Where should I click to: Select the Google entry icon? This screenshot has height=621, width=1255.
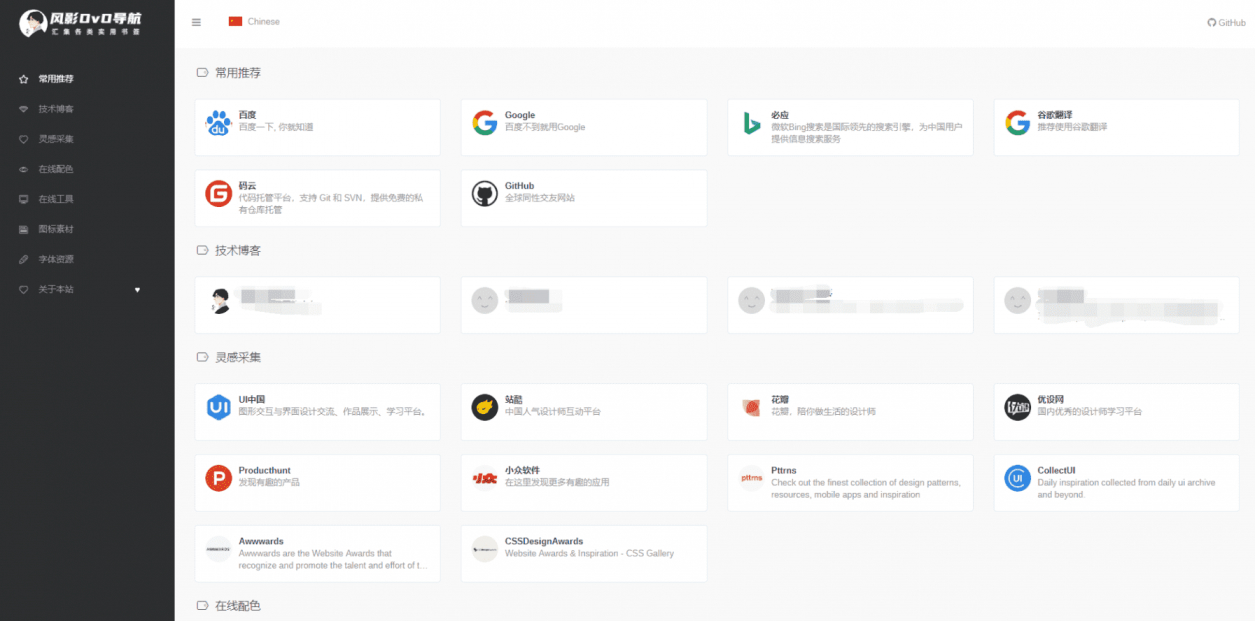484,121
